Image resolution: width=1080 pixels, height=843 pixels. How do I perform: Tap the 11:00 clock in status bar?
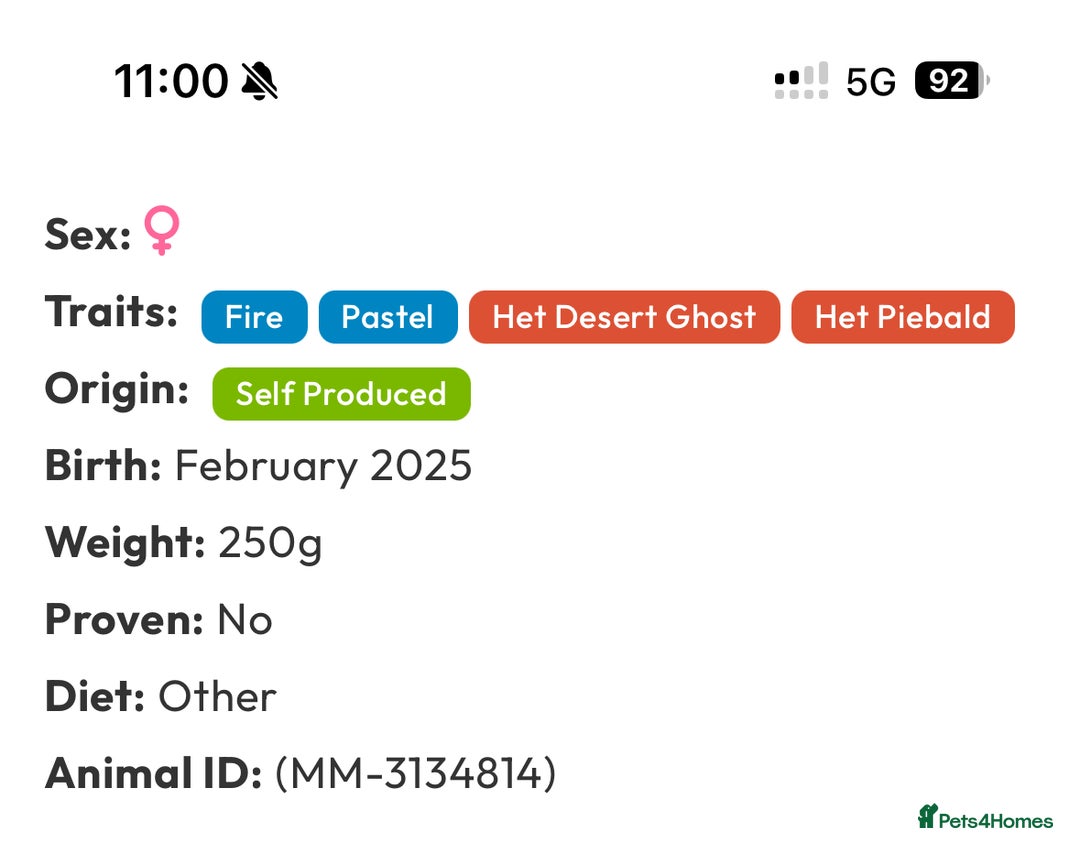pos(171,81)
